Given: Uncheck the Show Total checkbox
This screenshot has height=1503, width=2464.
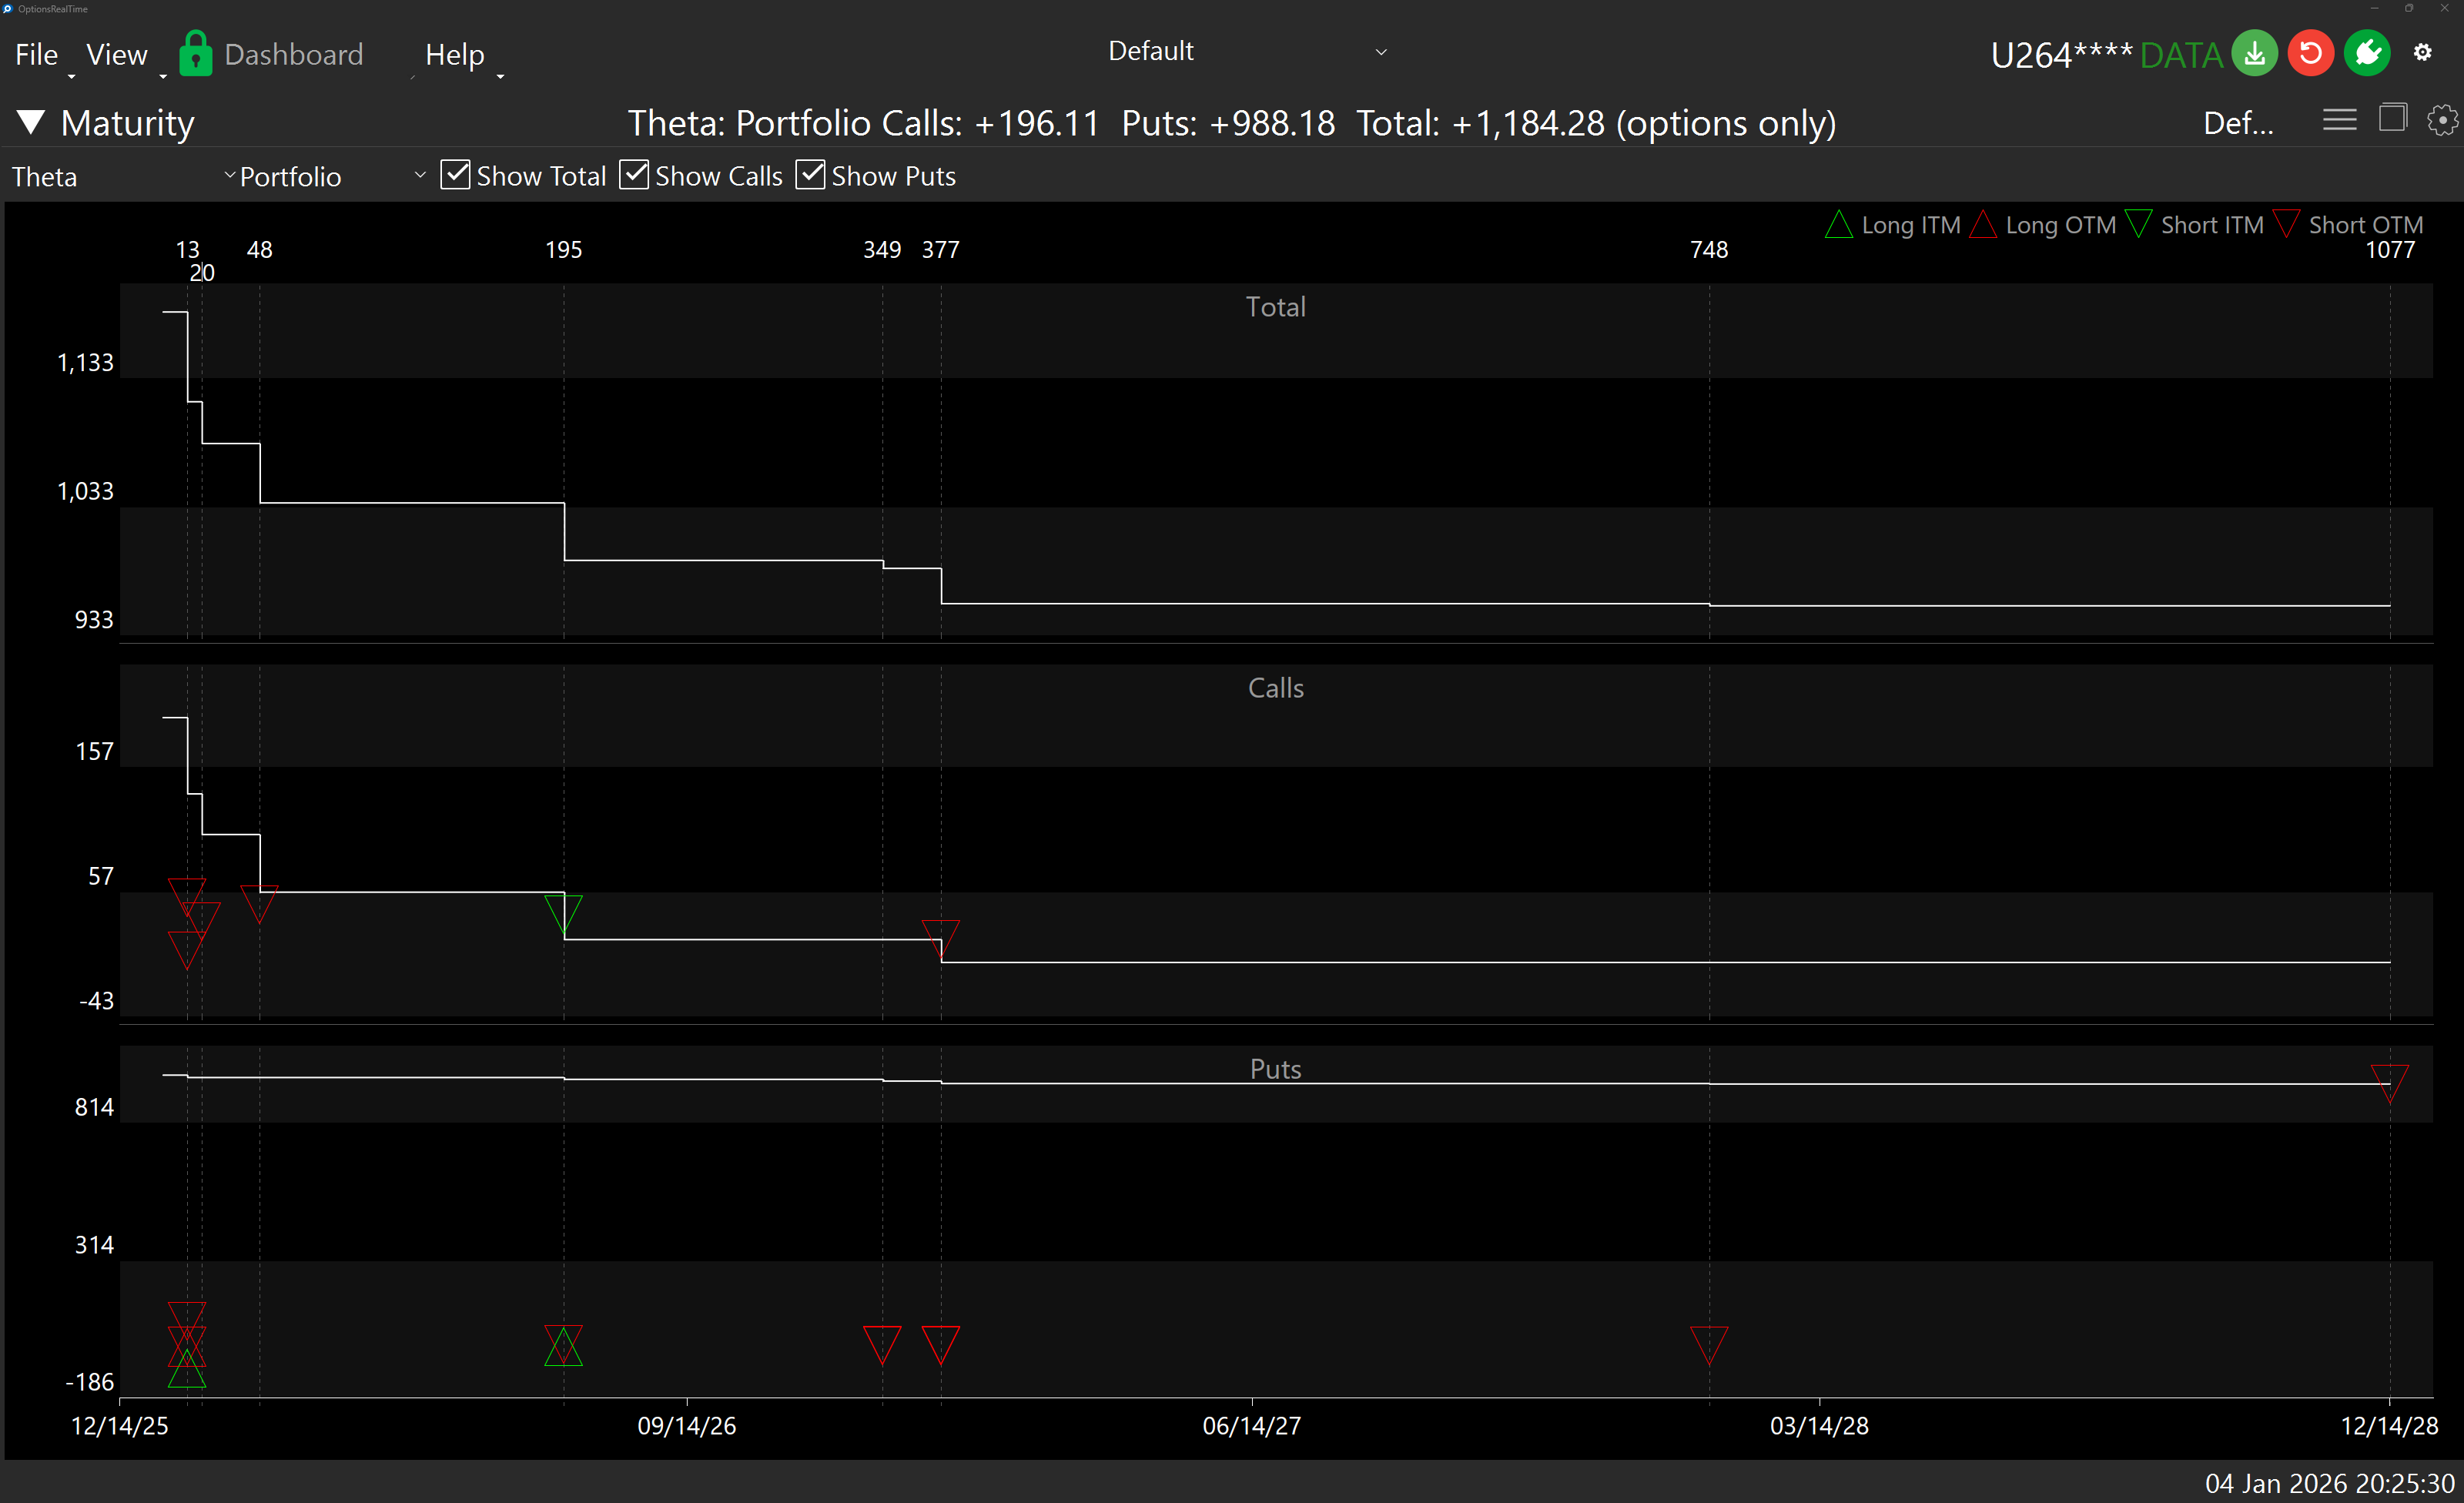Looking at the screenshot, I should [455, 175].
